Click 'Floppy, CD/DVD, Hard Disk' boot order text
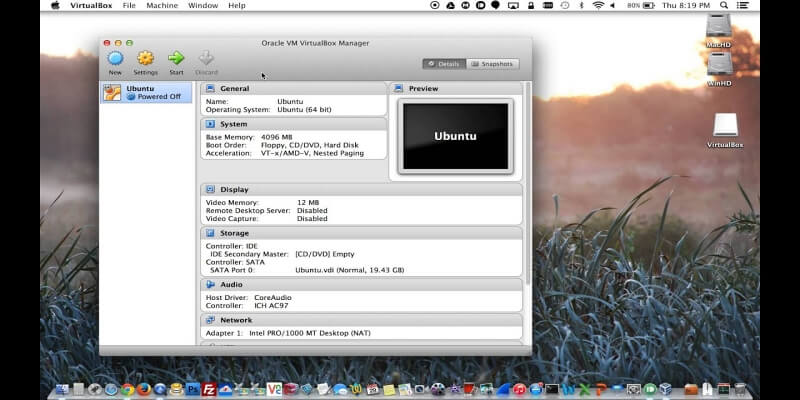The image size is (800, 400). pos(310,145)
